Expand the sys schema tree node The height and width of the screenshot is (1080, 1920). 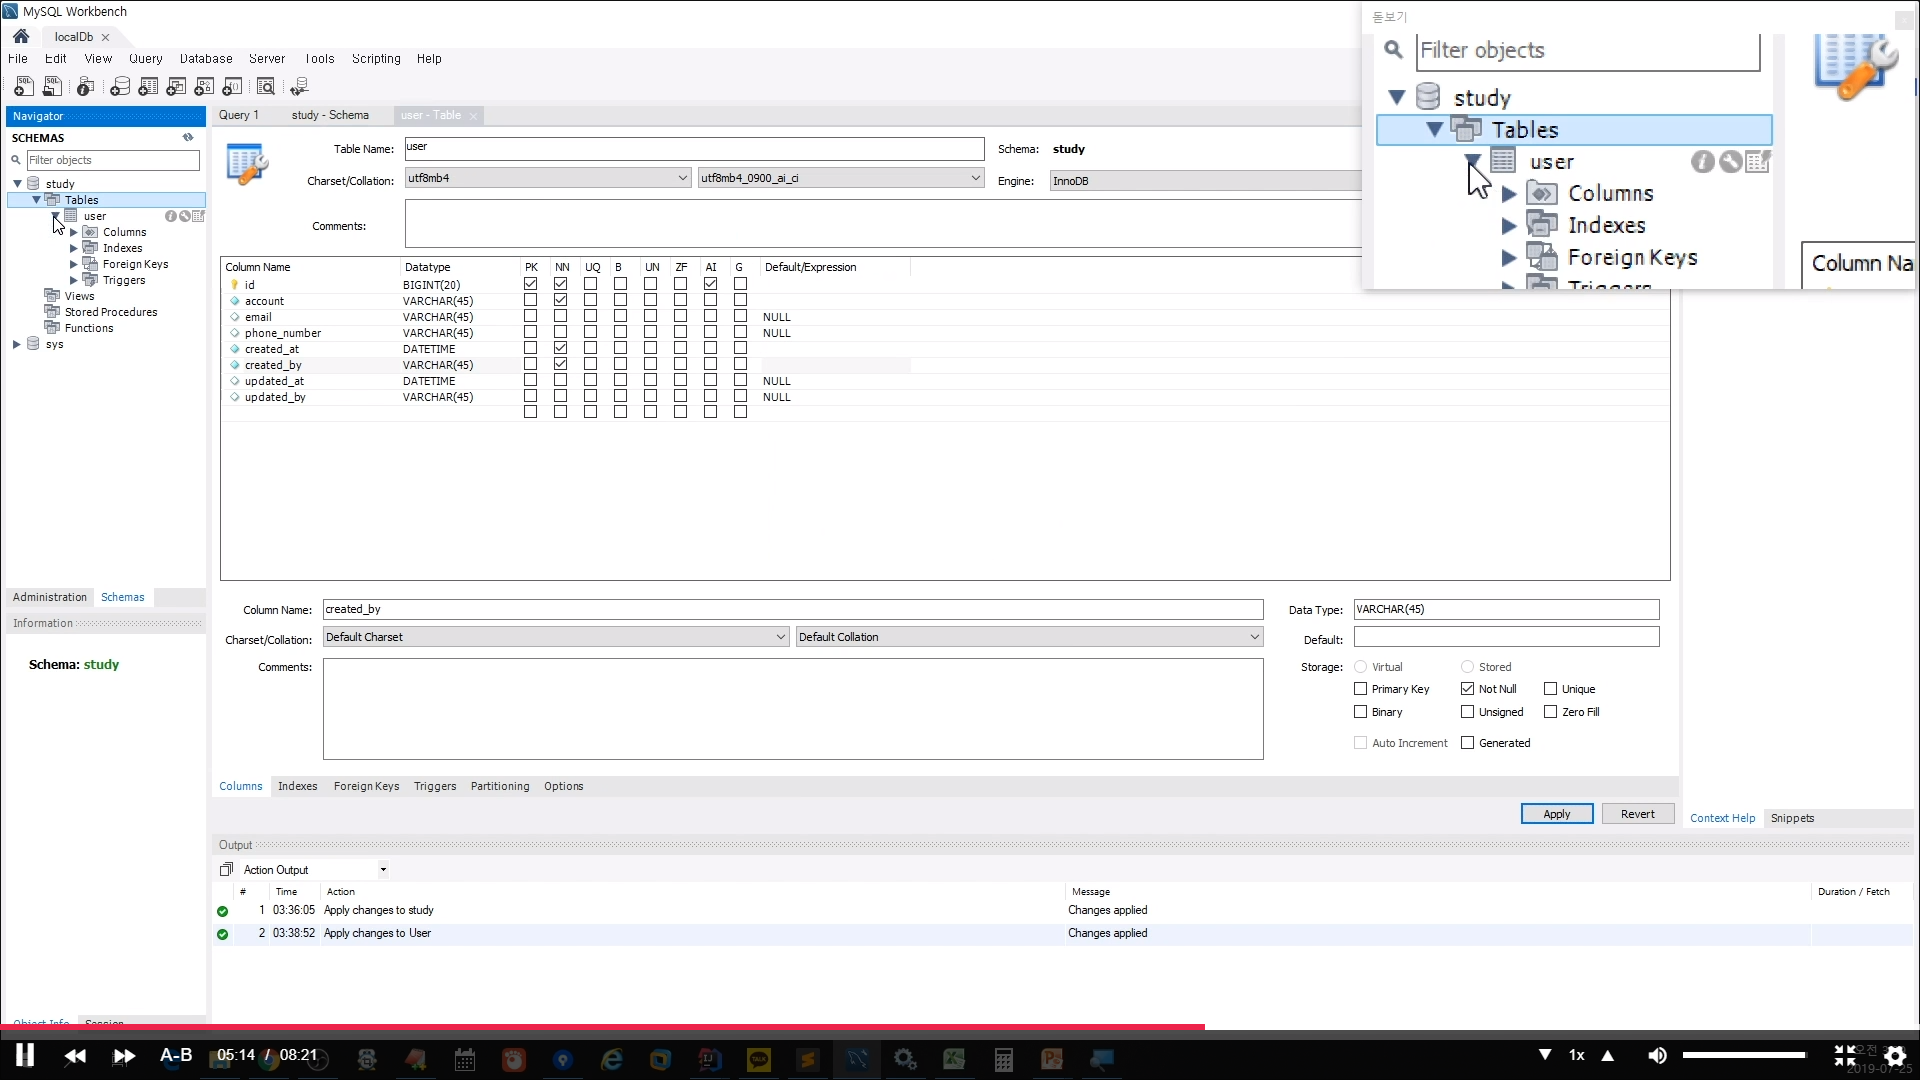click(x=17, y=344)
